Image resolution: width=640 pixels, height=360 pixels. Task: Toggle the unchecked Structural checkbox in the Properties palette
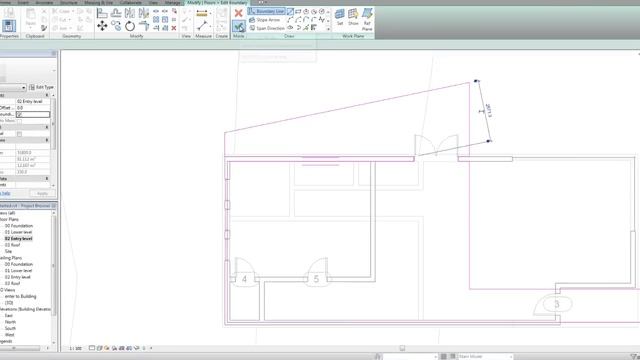(19, 134)
